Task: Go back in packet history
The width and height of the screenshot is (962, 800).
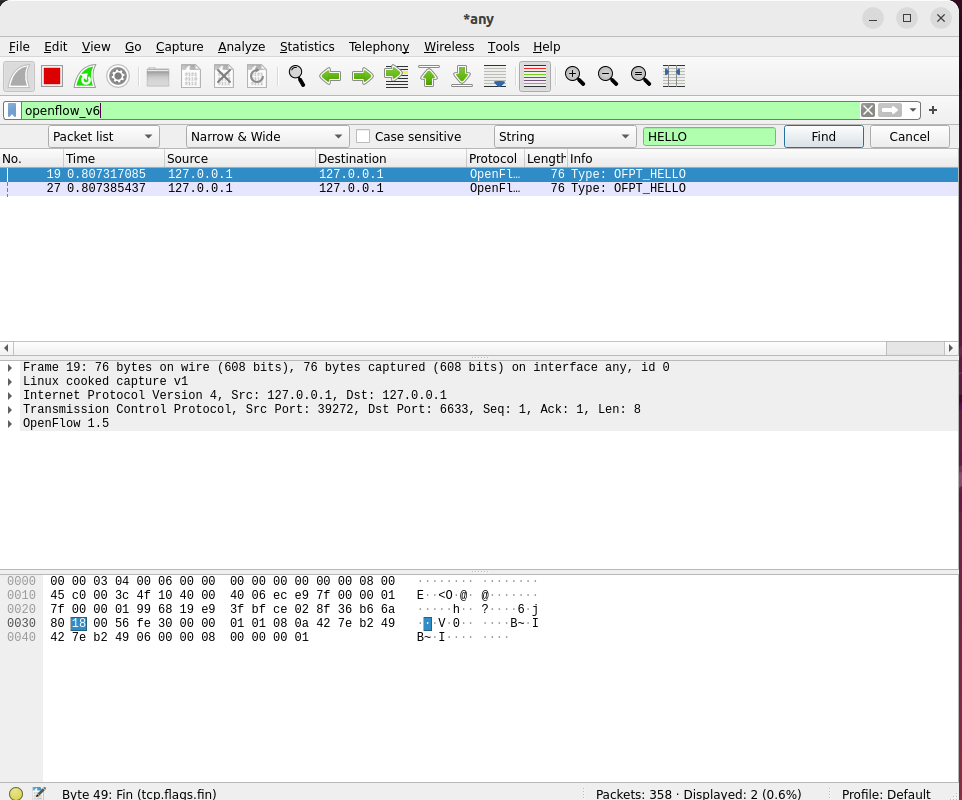Action: 330,76
